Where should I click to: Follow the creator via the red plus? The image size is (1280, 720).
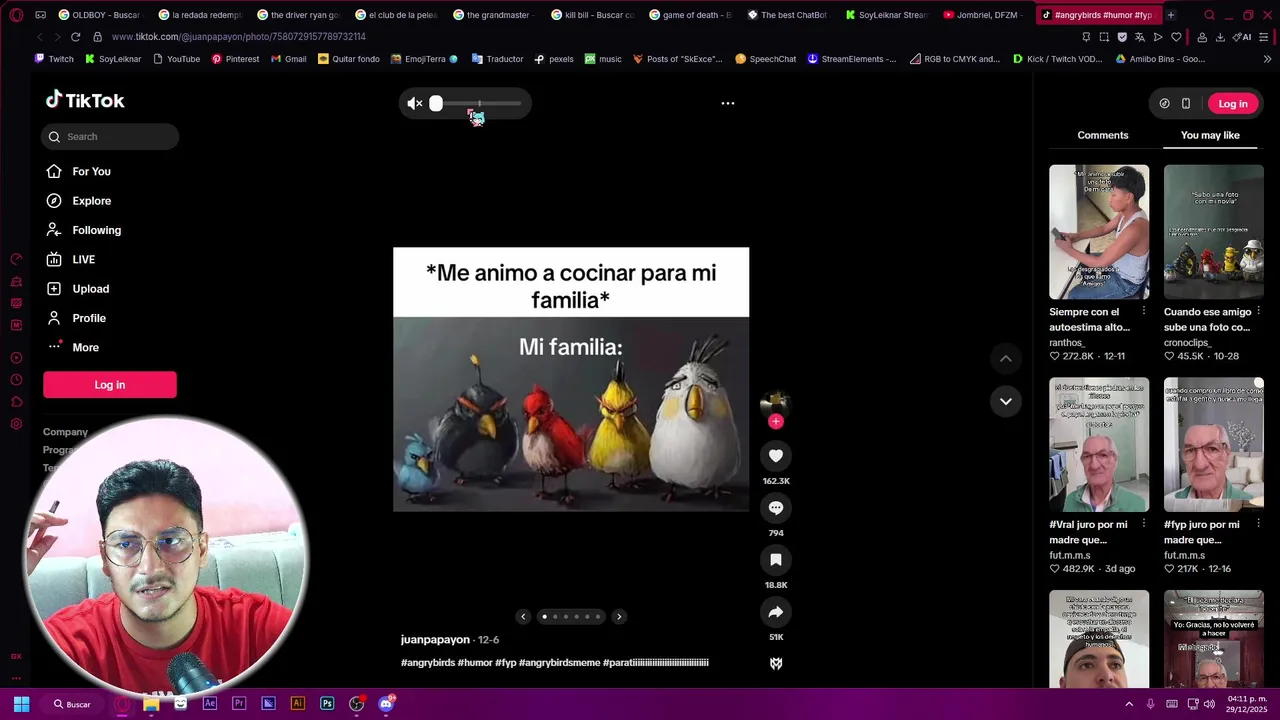coord(775,422)
